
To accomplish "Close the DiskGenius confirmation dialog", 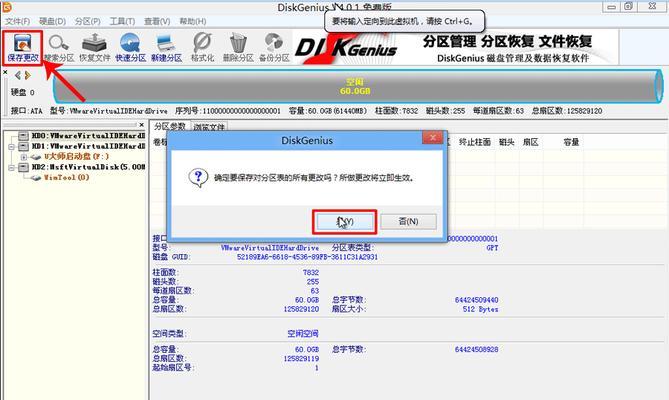I will [432, 137].
